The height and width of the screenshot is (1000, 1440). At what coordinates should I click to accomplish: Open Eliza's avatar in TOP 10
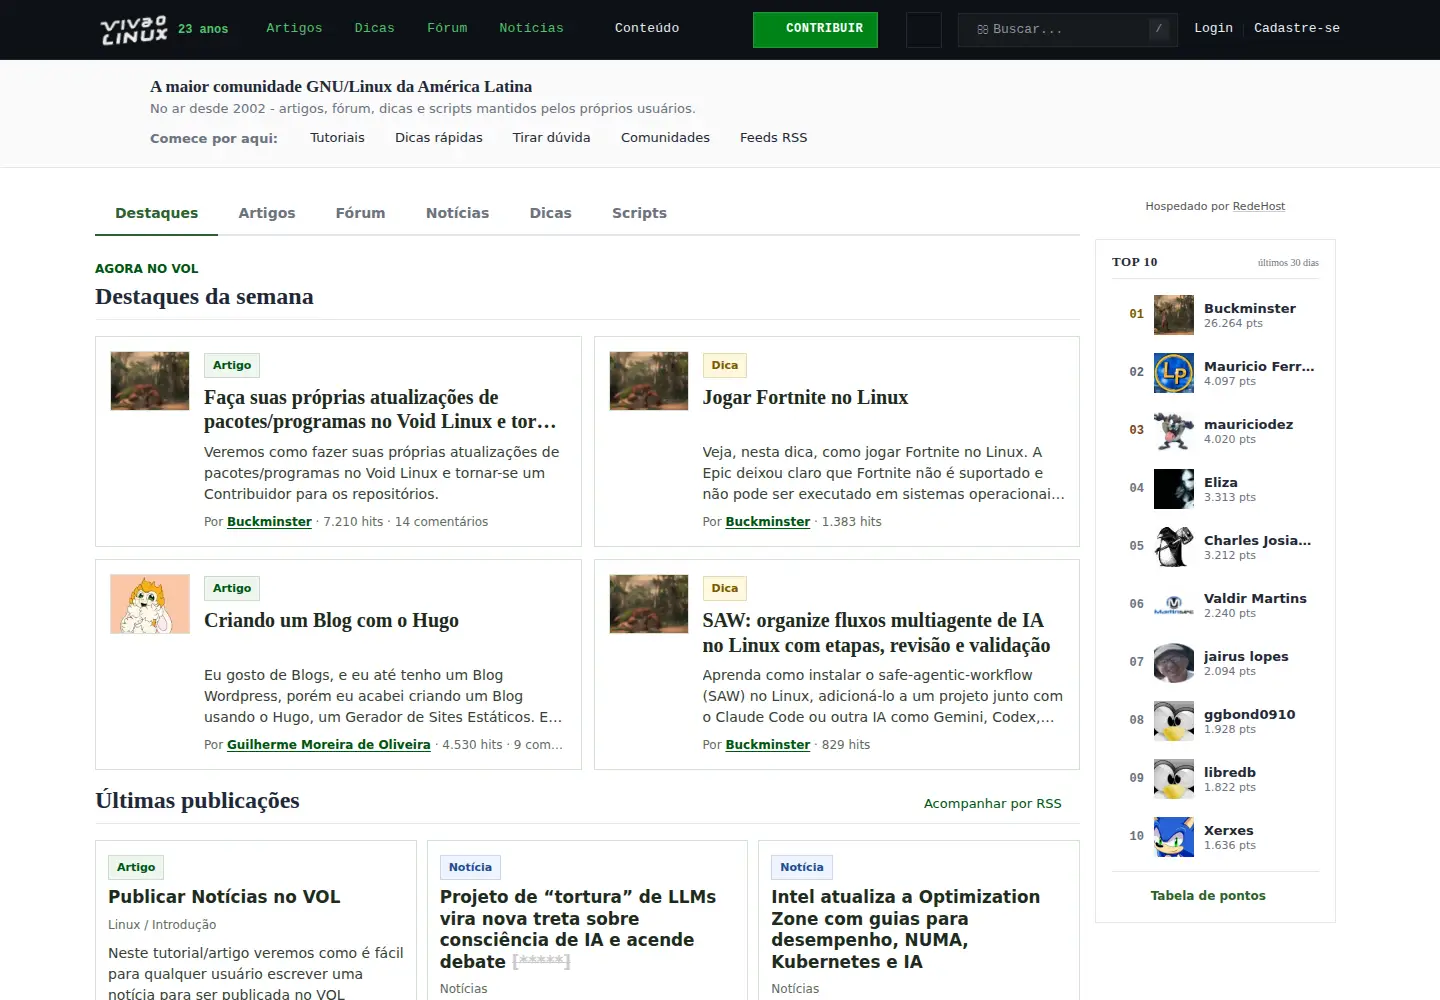point(1174,489)
